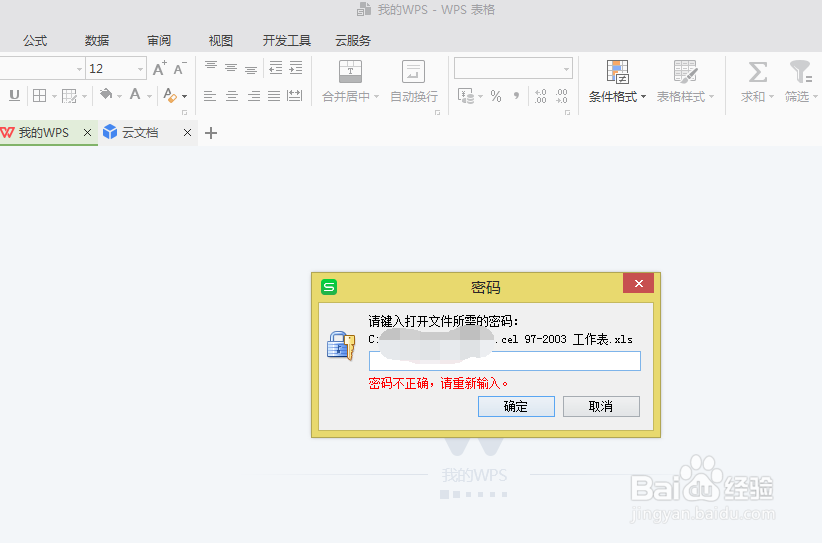Screen dimensions: 822x543
Task: Open 表格样式 table style menu
Action: [685, 81]
